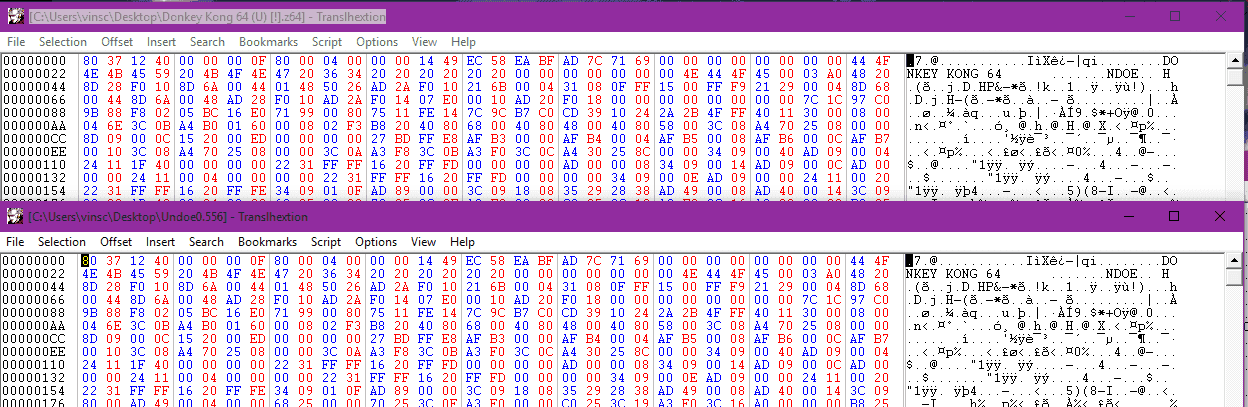Click offset 00000110 in Undoe0.556 window
This screenshot has width=1248, height=407.
pos(33,364)
